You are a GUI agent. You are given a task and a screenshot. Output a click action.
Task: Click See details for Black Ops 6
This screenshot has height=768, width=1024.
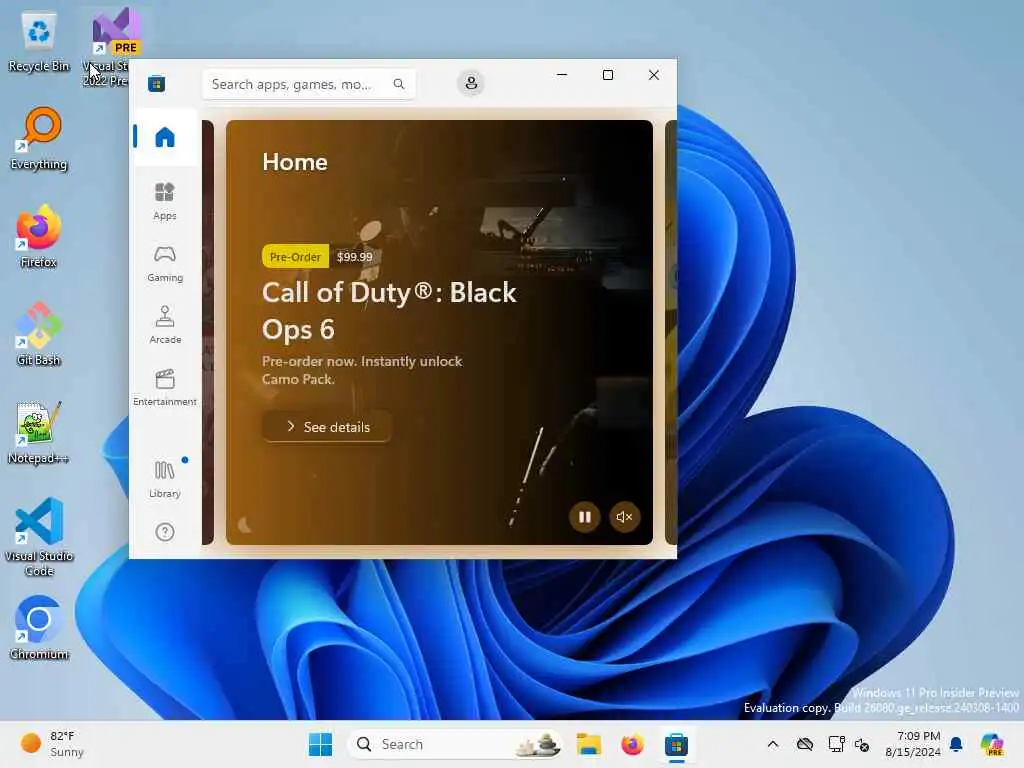tap(327, 427)
